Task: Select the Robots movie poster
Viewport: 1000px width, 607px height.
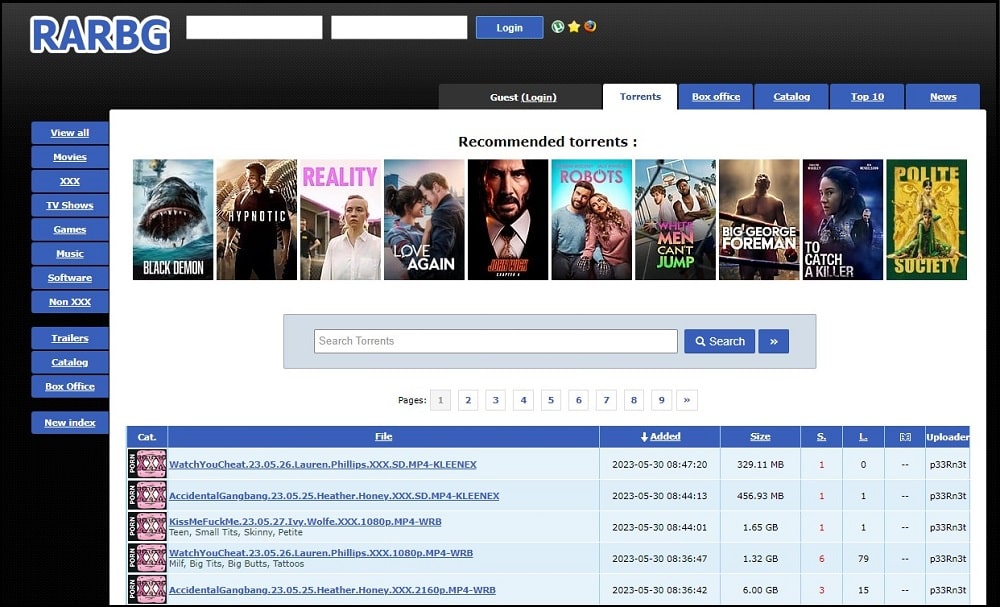Action: pos(592,219)
